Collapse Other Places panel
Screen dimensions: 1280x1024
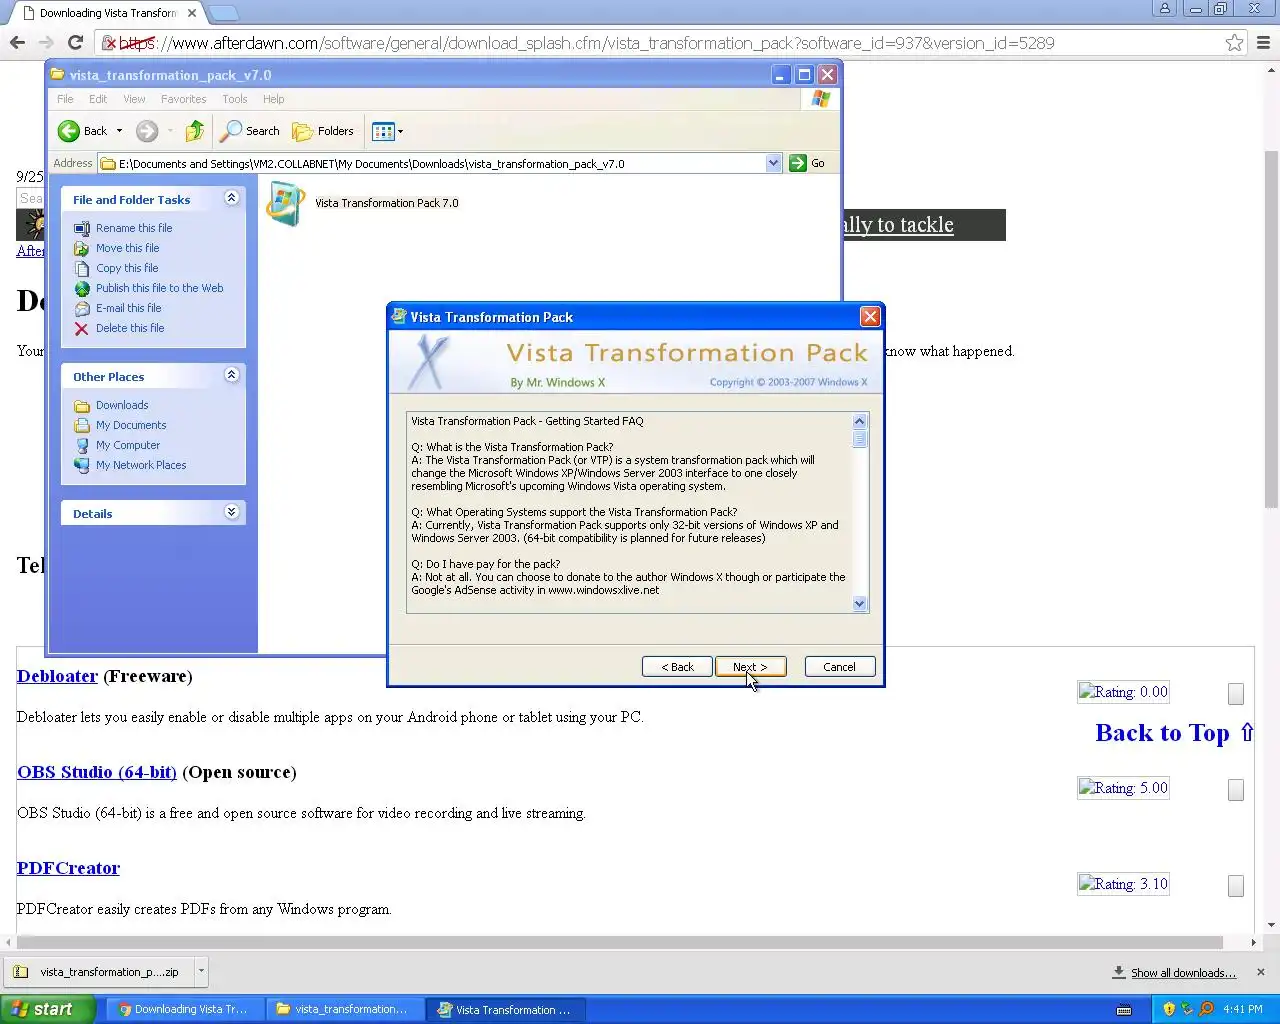click(x=232, y=375)
